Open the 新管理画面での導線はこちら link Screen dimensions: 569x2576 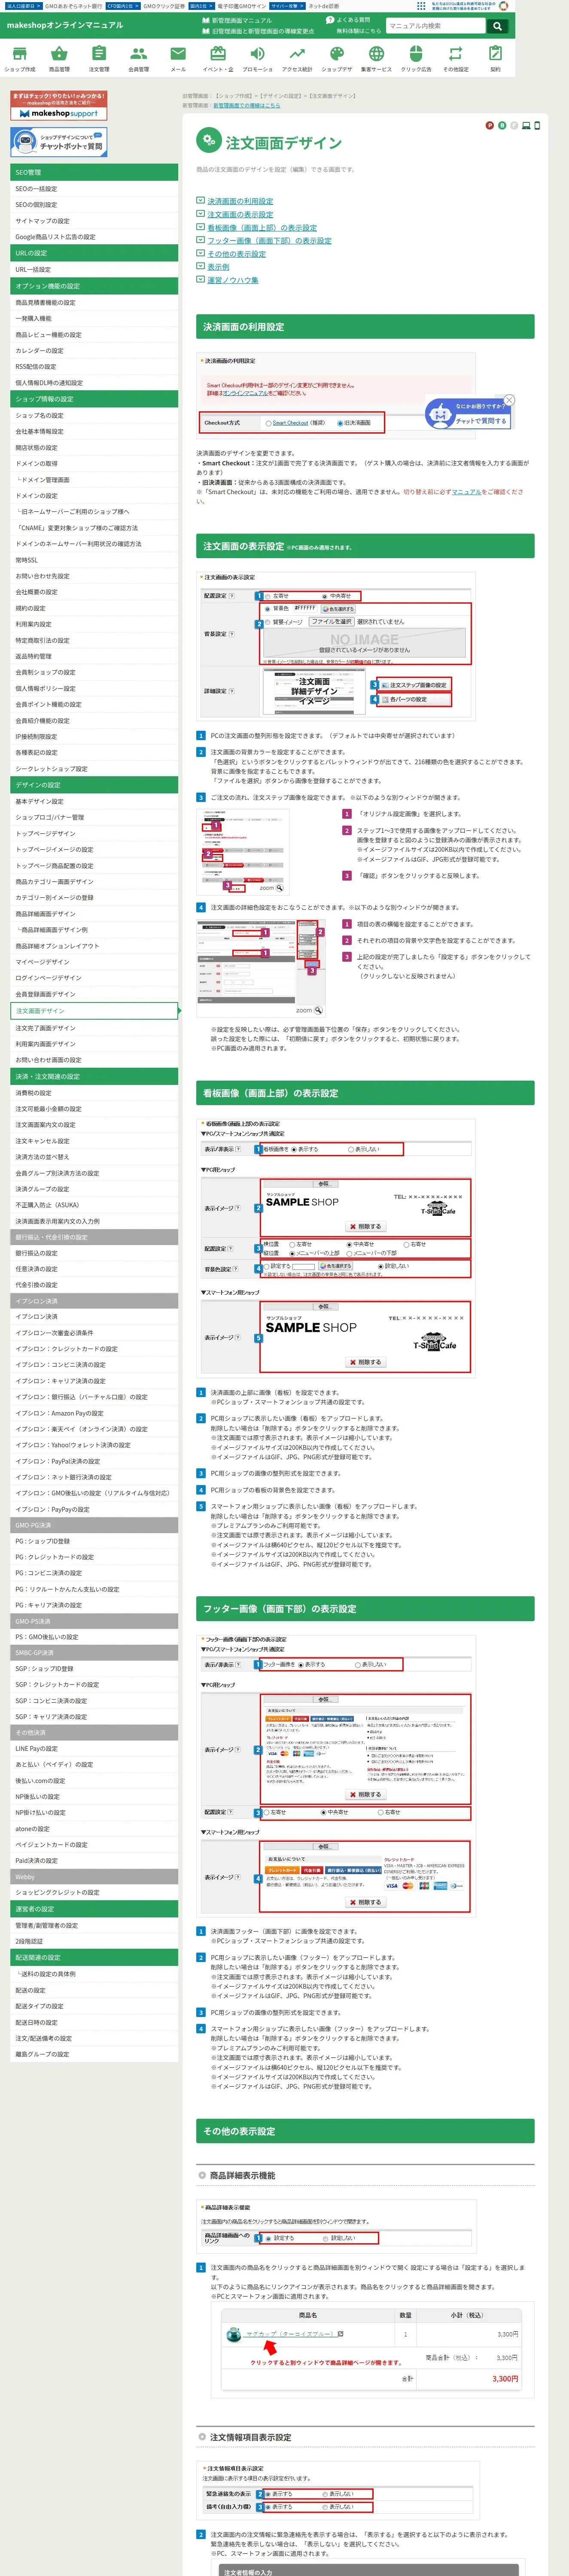coord(247,105)
